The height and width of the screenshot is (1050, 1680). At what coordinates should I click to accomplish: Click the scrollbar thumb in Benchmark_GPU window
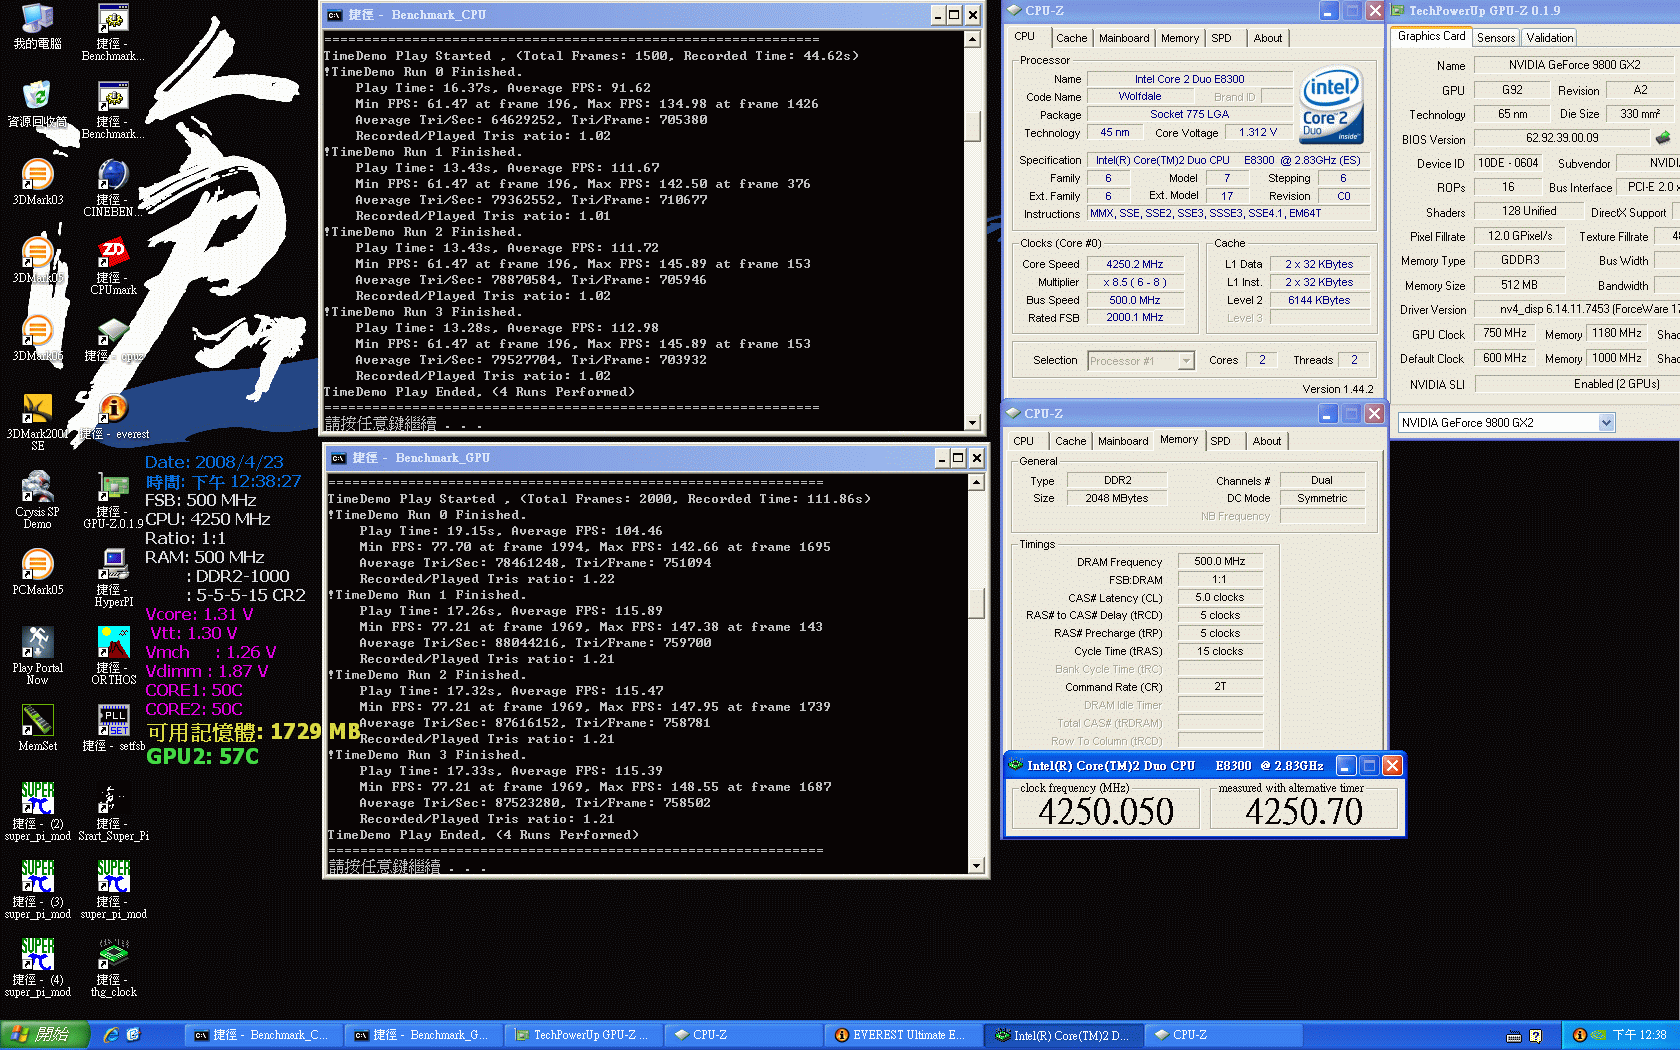(976, 604)
